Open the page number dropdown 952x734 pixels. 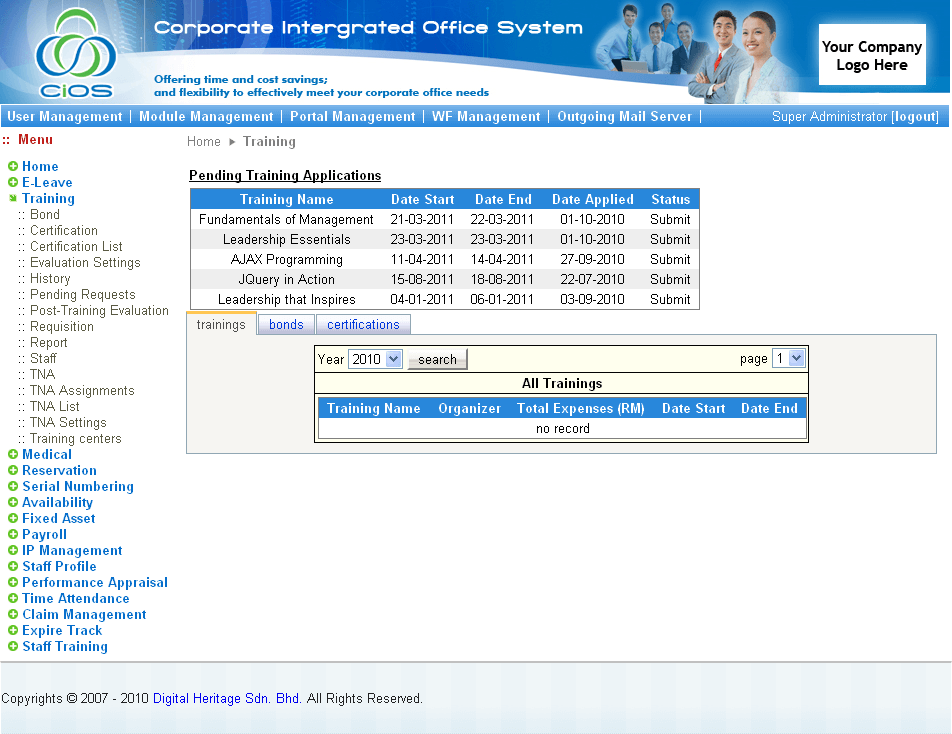point(788,358)
